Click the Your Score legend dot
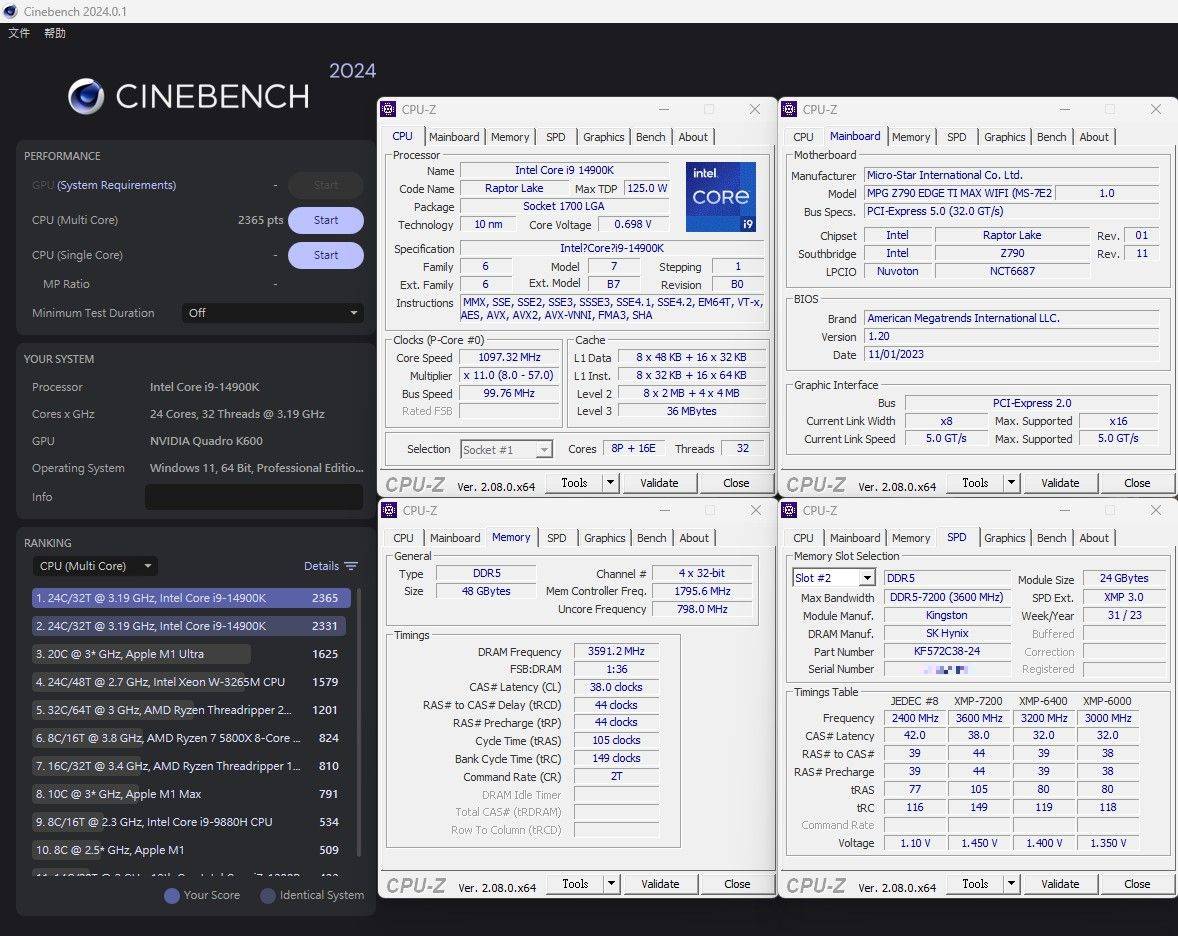This screenshot has height=936, width=1178. [x=172, y=895]
